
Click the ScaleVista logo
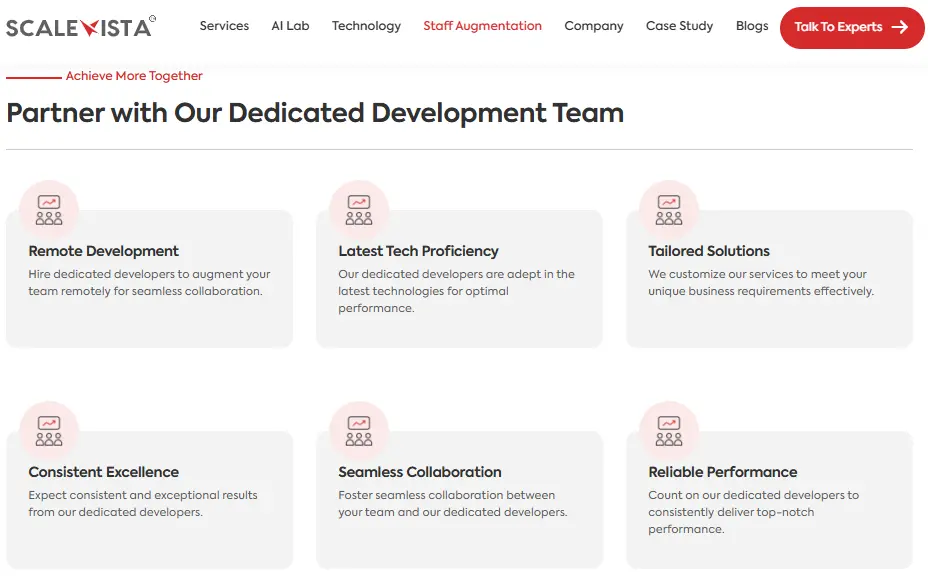[80, 27]
